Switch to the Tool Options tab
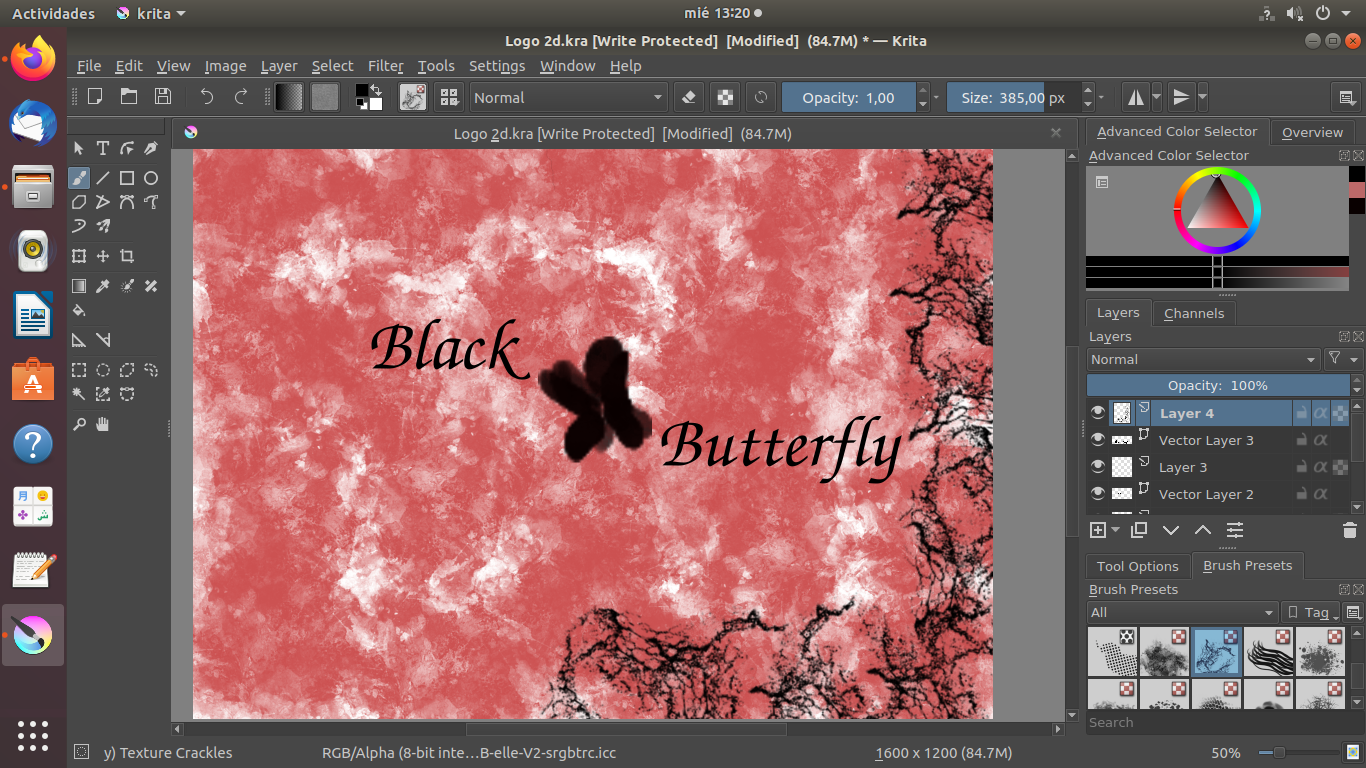Viewport: 1366px width, 768px height. [x=1138, y=566]
